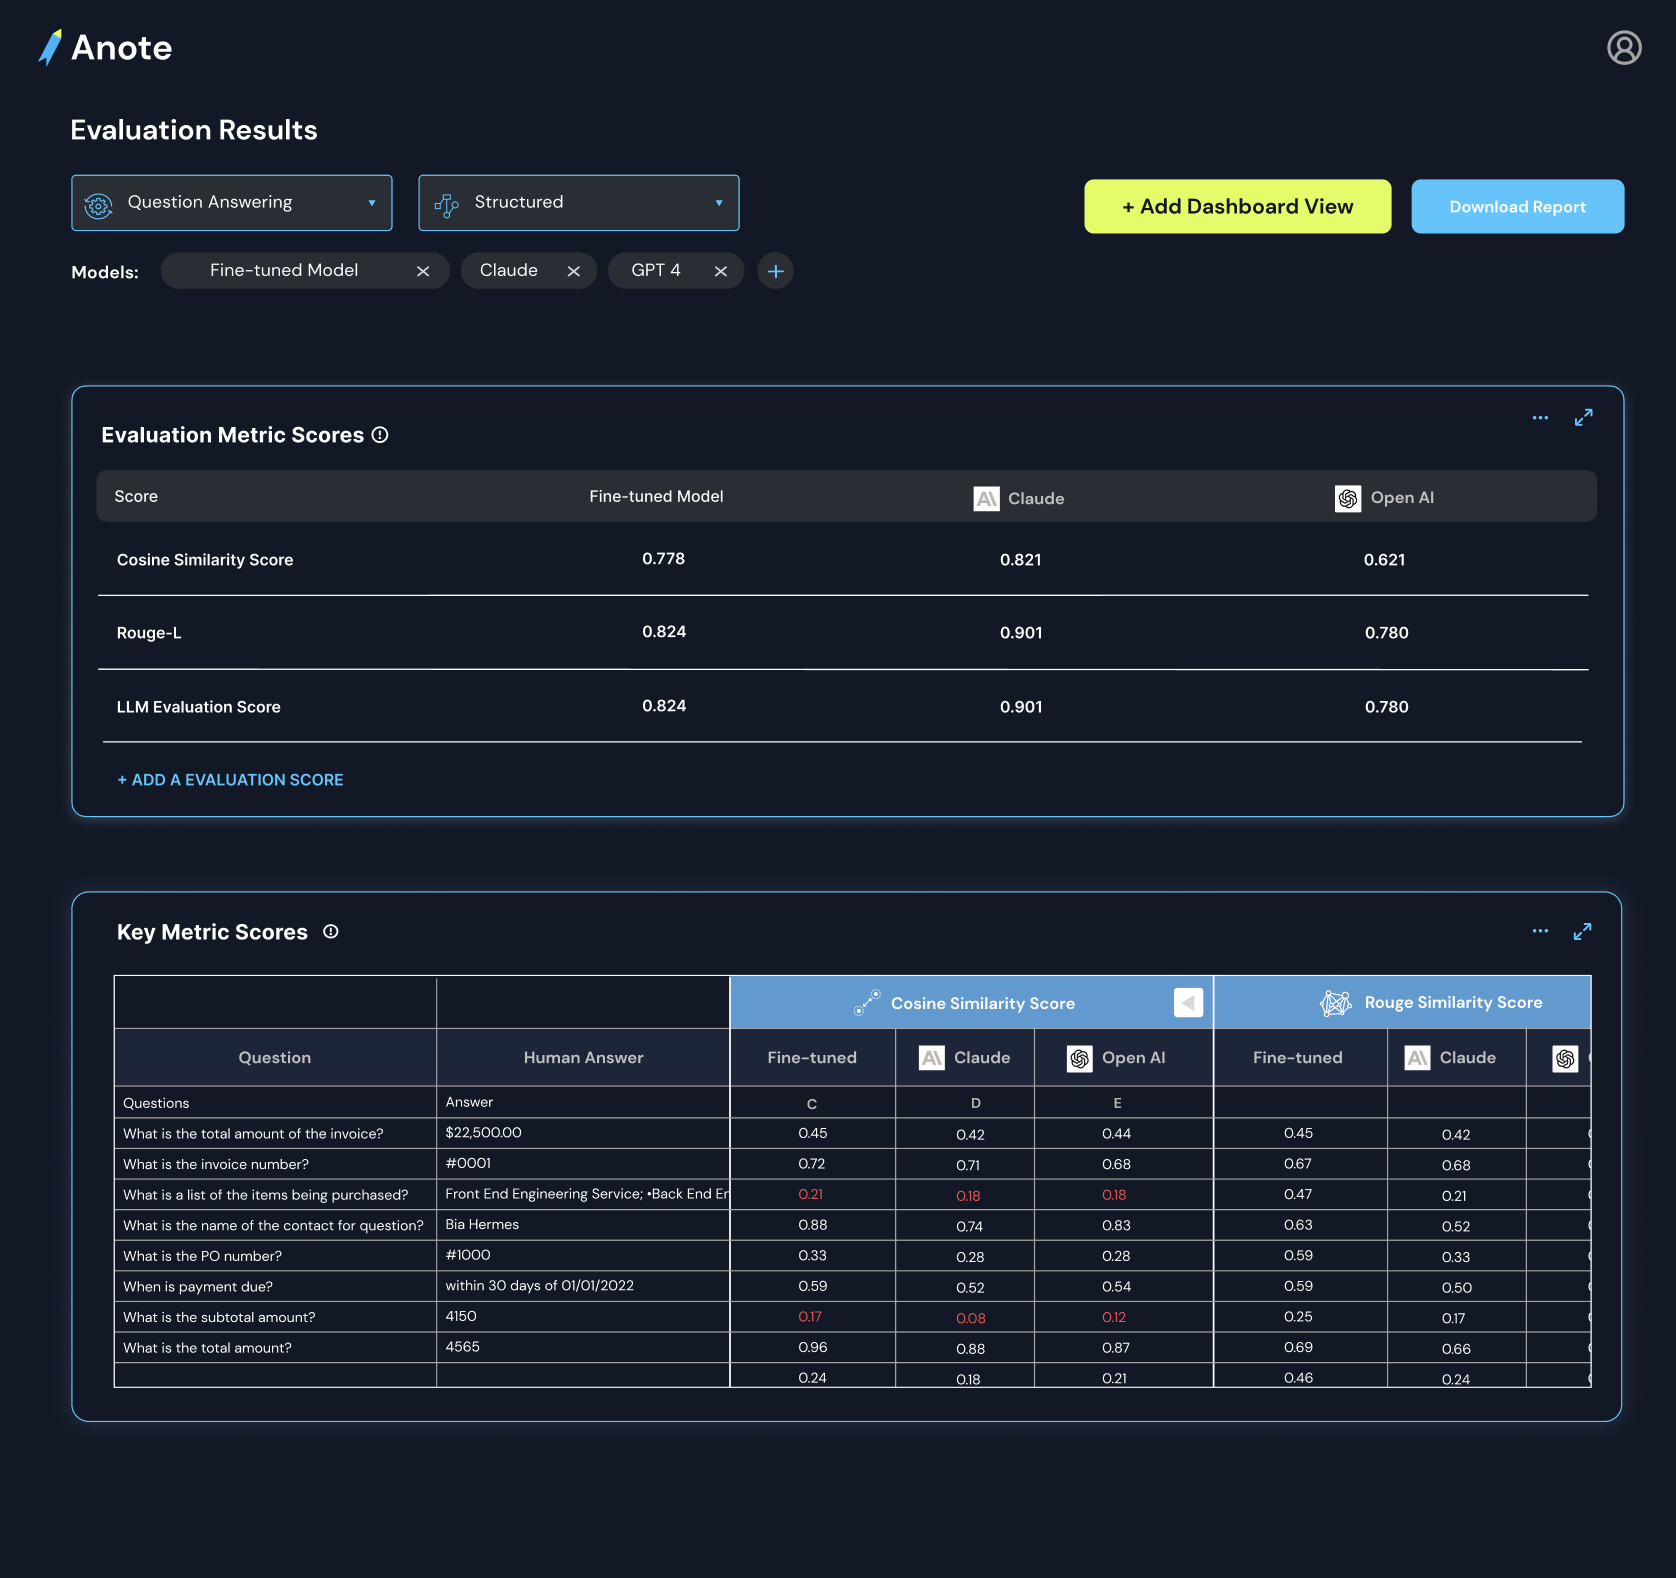Click the gear icon beside Question Answering
Image resolution: width=1676 pixels, height=1578 pixels.
[x=98, y=205]
